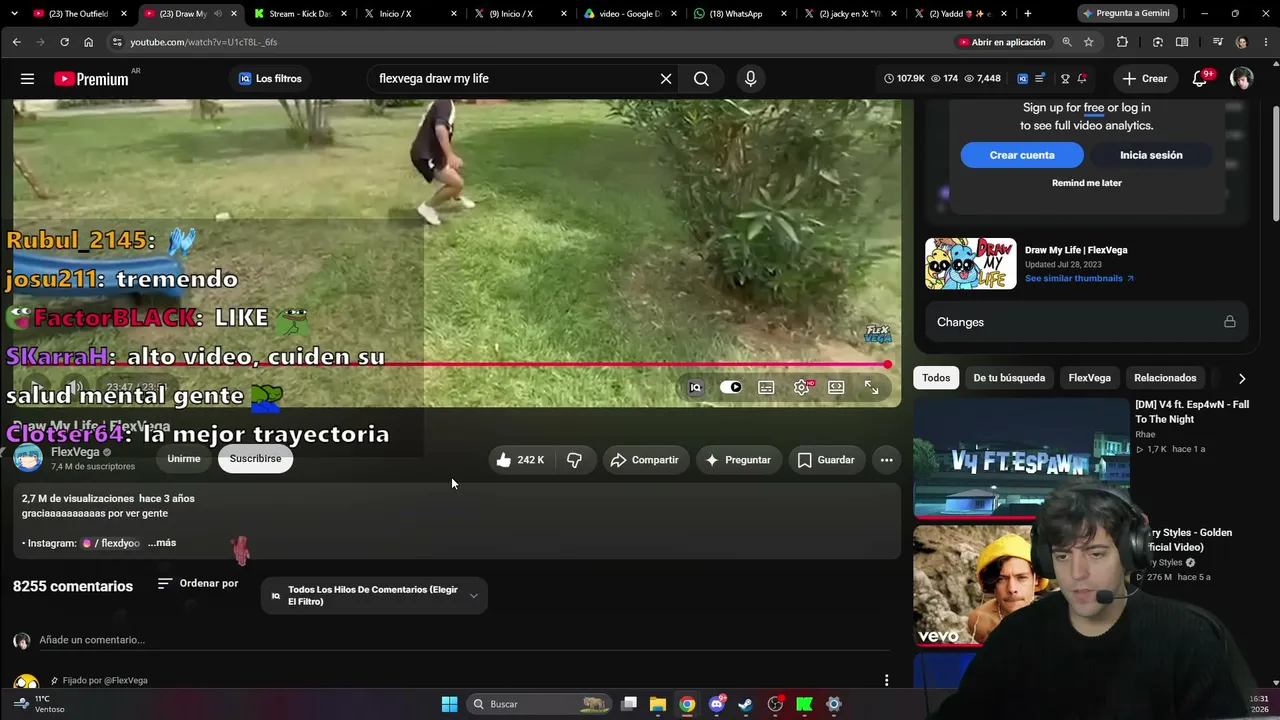Open YouTube notifications bell
Screen dimensions: 1280x720
1200,79
